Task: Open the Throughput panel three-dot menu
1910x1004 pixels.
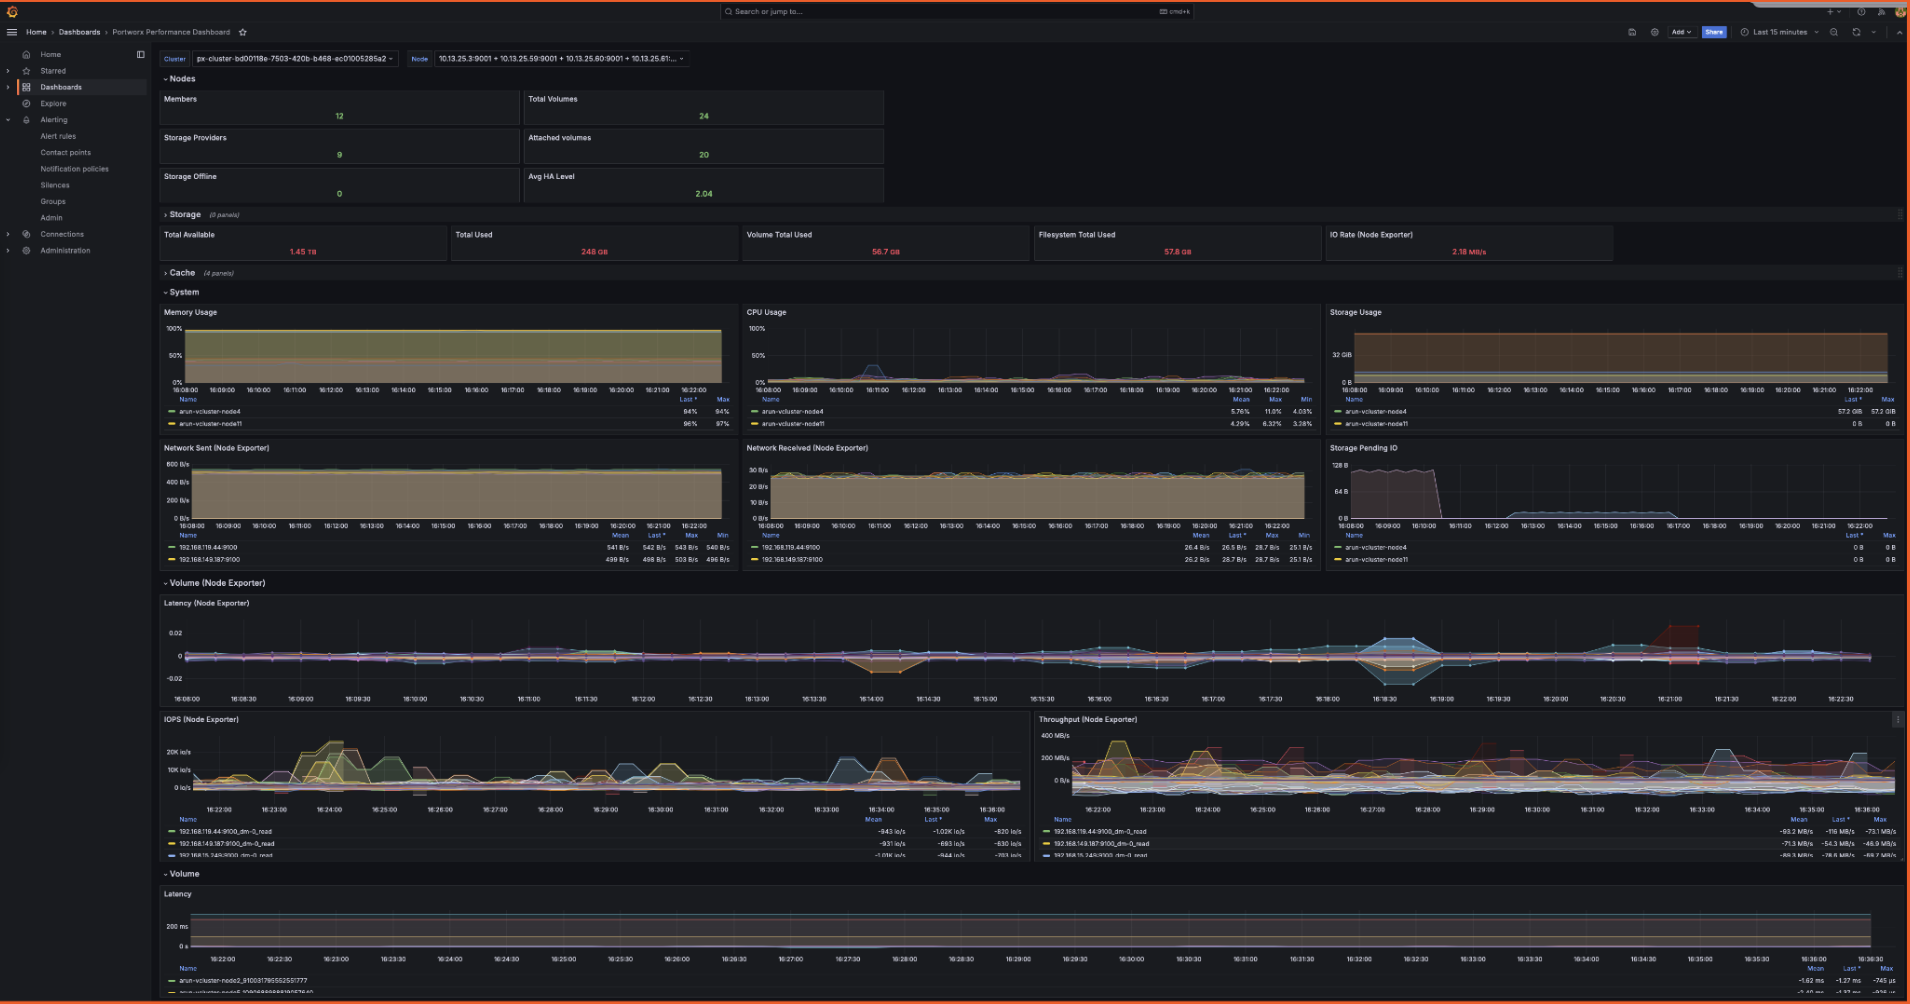Action: (1898, 720)
